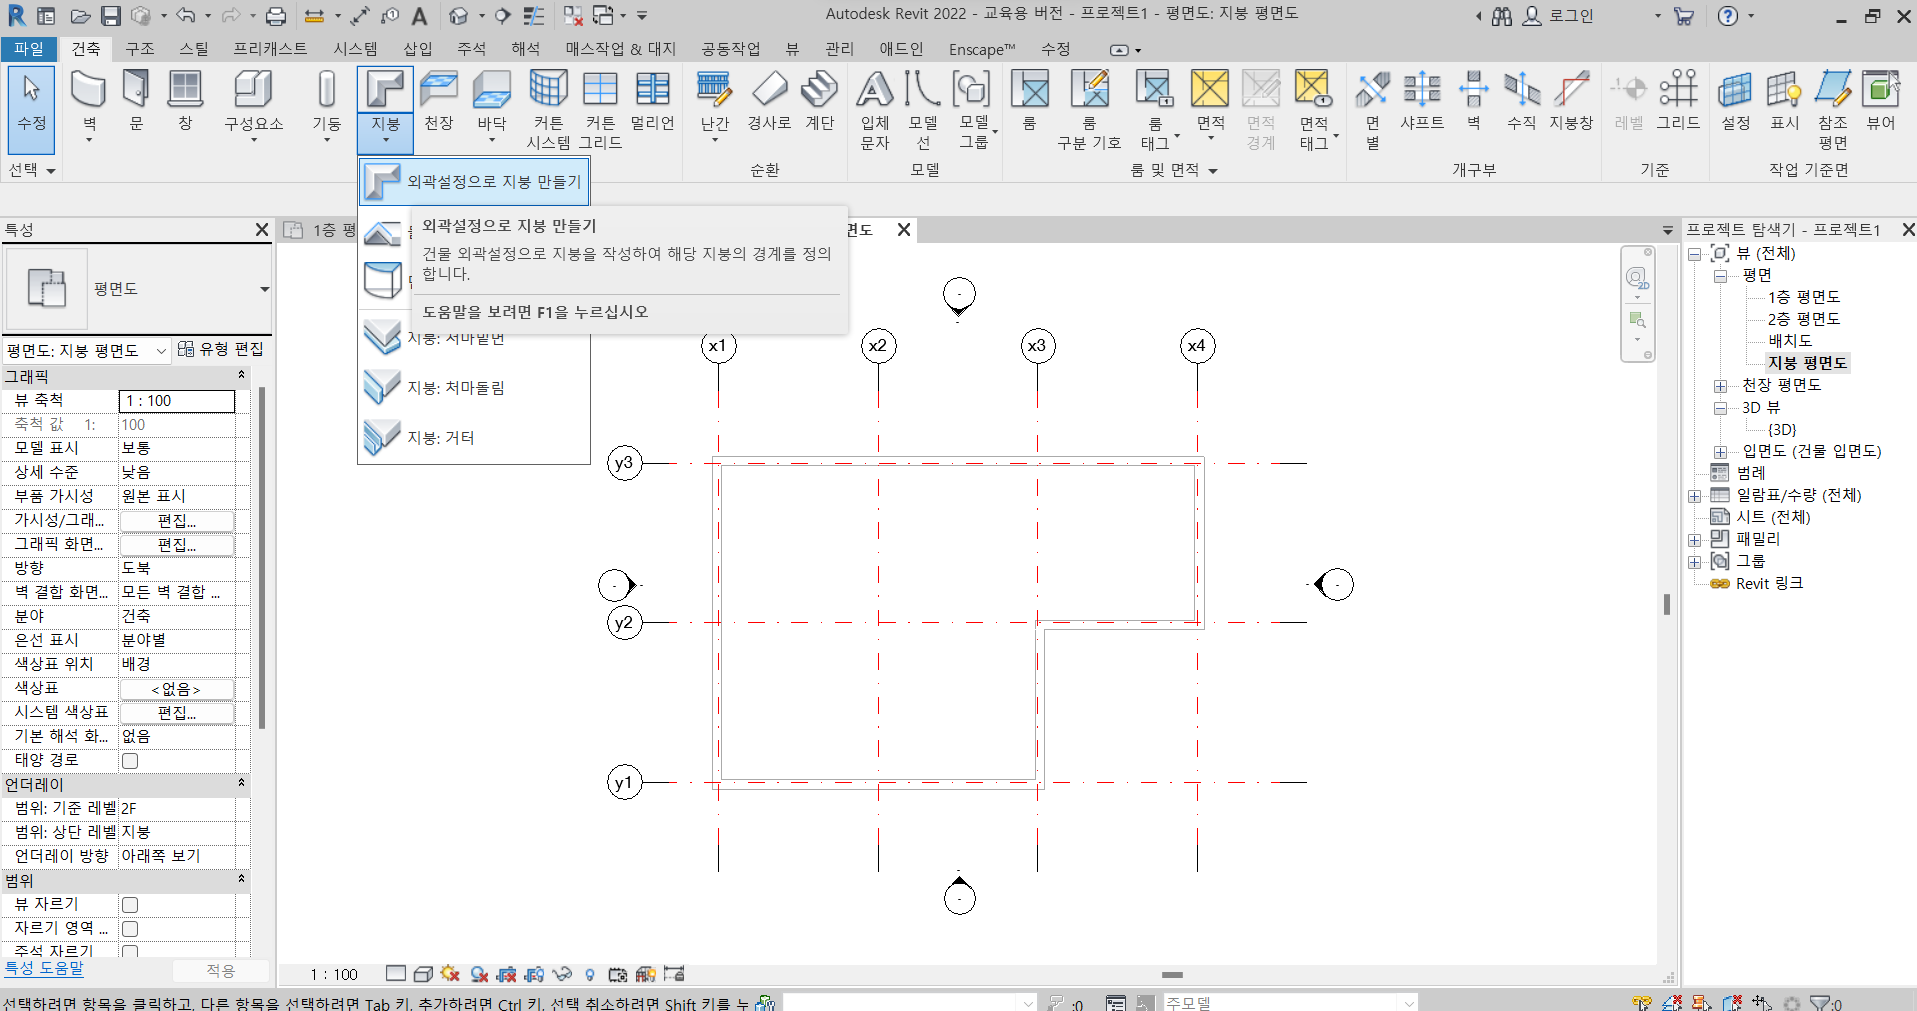Click 편집 button for 시스템 색상표
This screenshot has width=1917, height=1011.
(177, 713)
